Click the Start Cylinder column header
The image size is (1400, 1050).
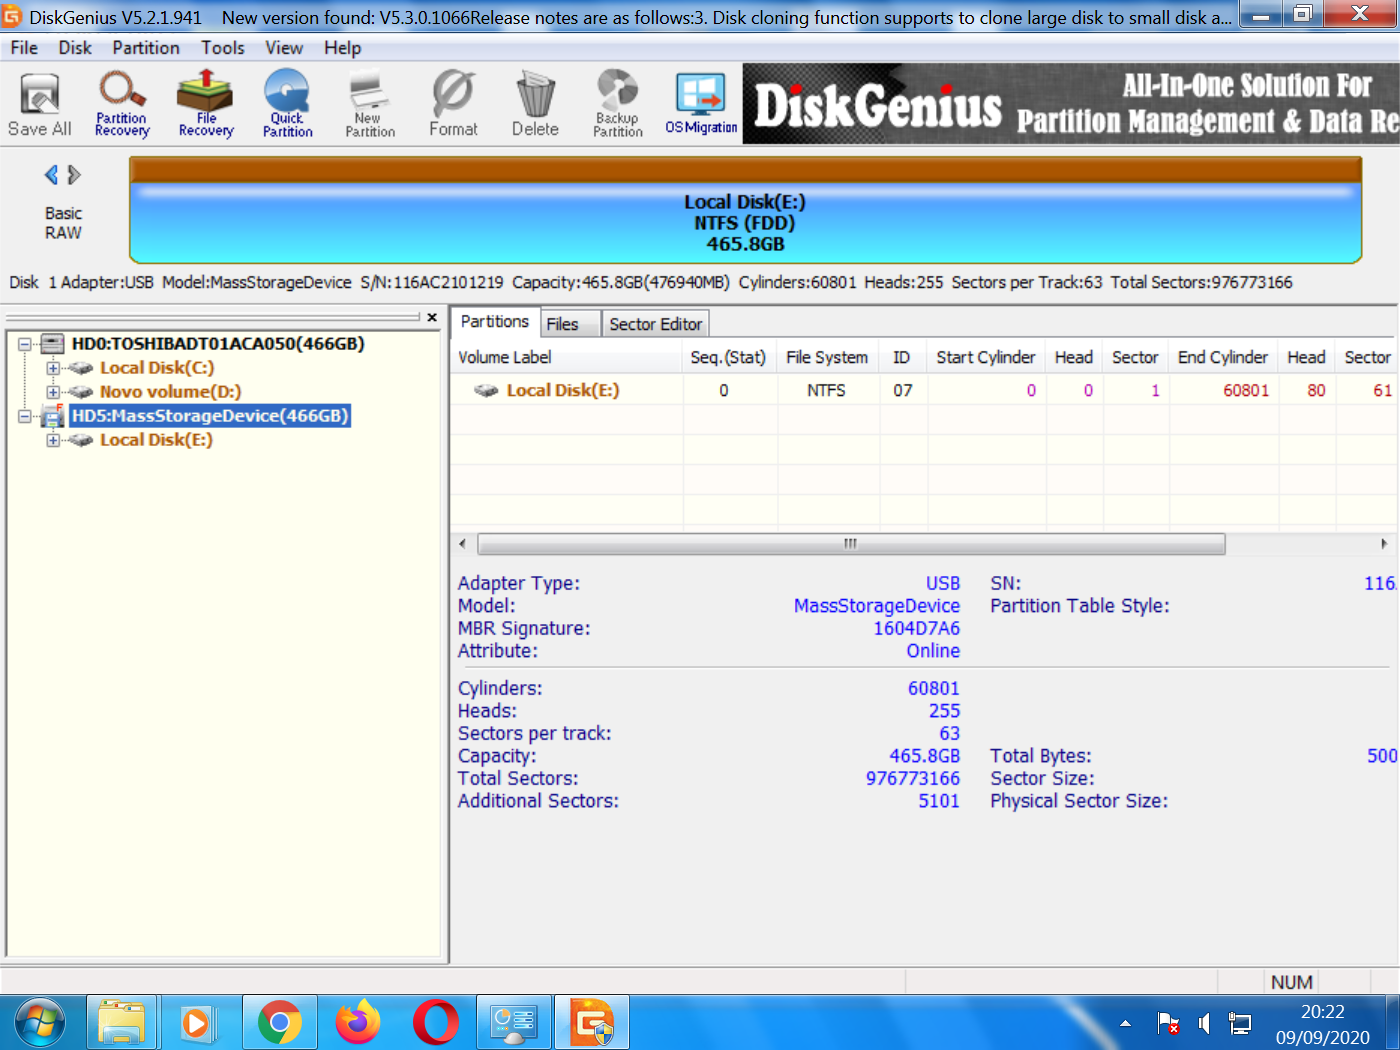pyautogui.click(x=986, y=357)
